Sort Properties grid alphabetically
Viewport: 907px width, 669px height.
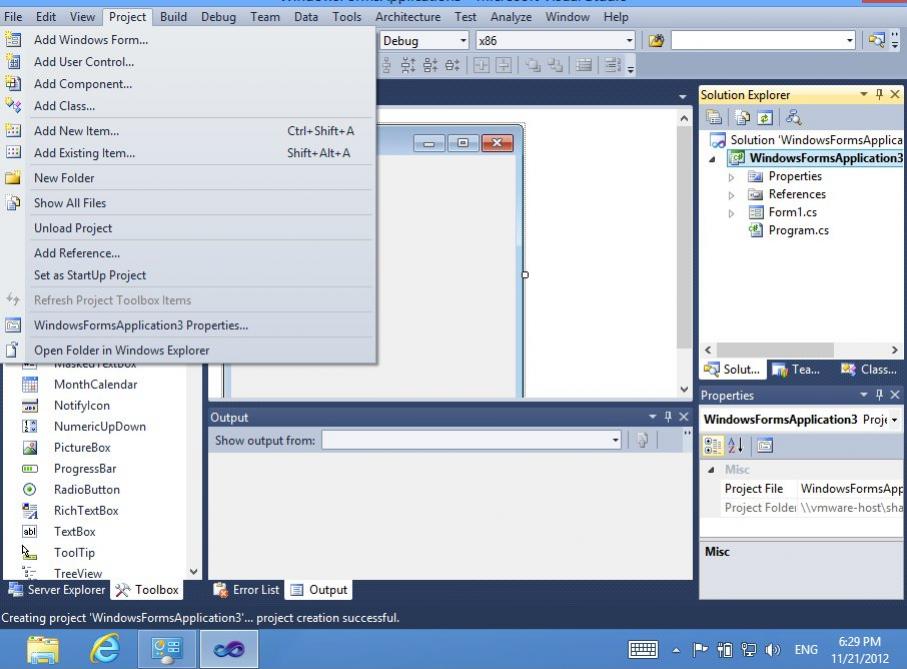736,445
